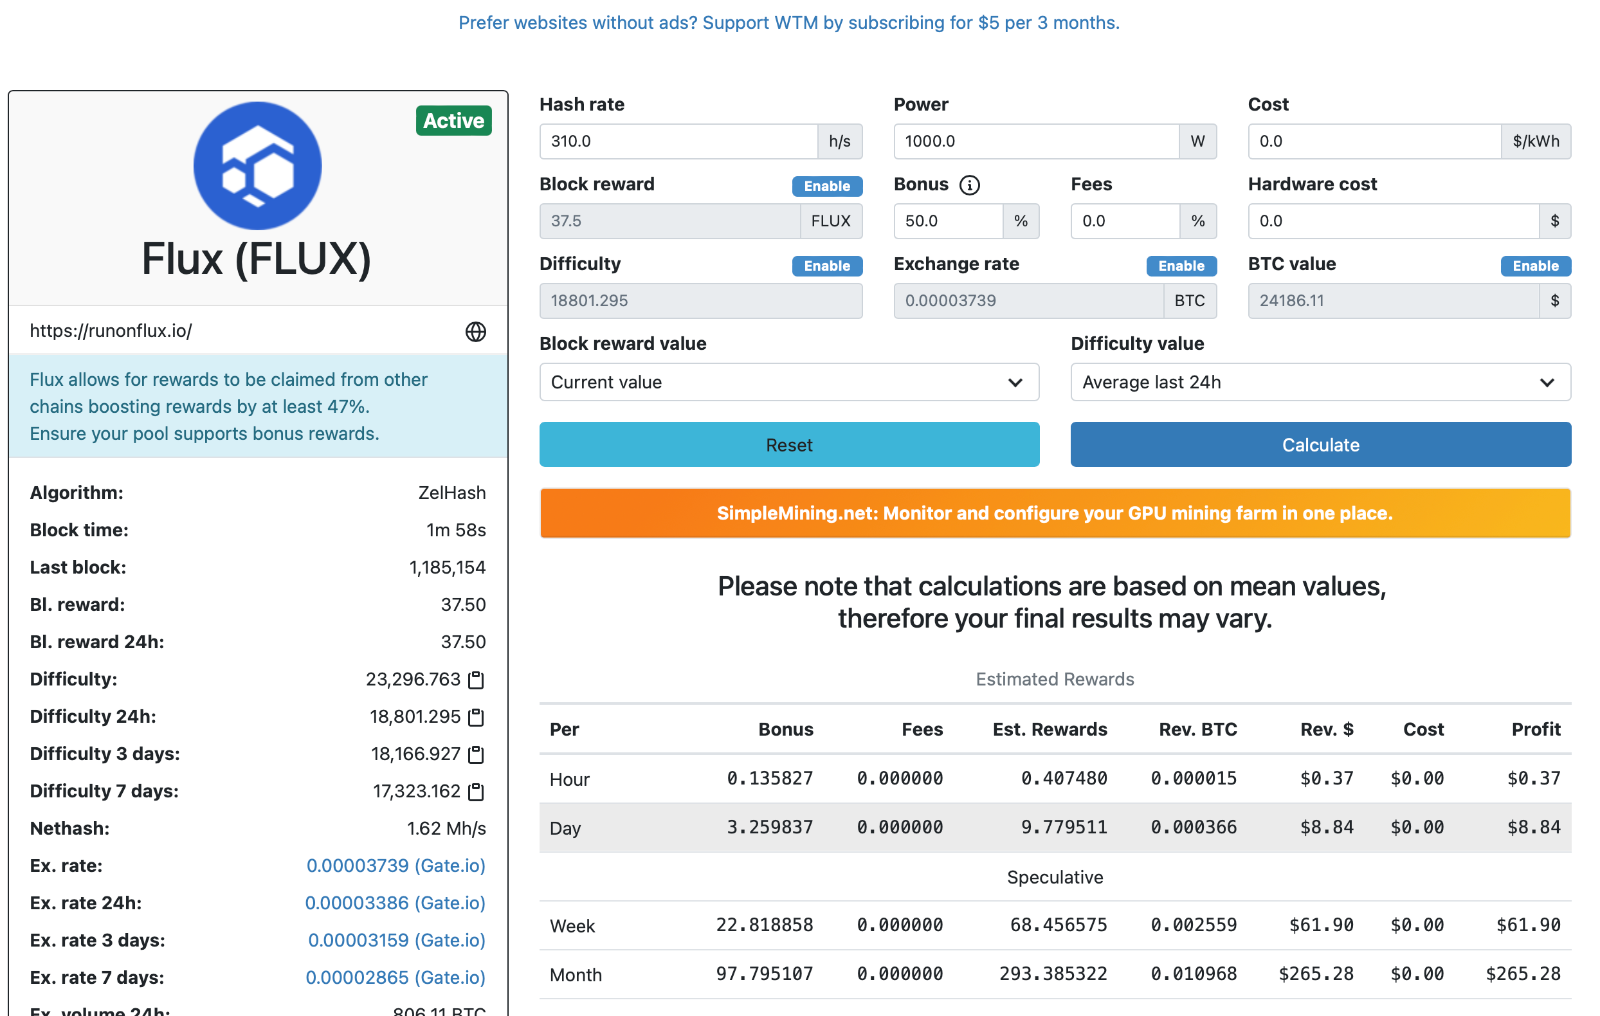The width and height of the screenshot is (1600, 1016).
Task: Click the Flux (FLUX) coin title
Action: click(257, 259)
